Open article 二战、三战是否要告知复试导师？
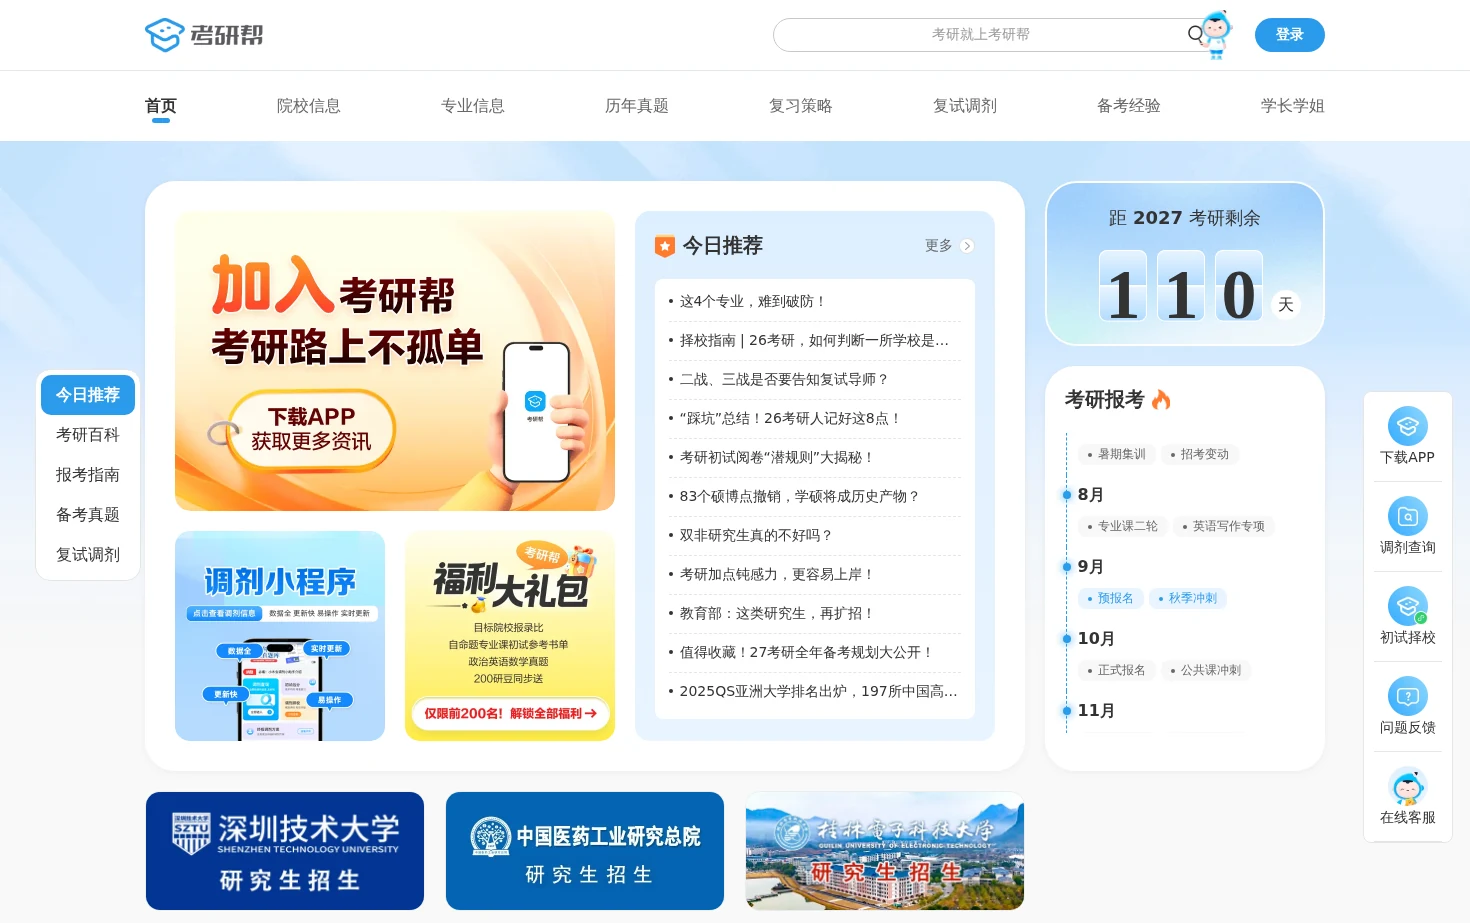Image resolution: width=1470 pixels, height=923 pixels. 784,379
